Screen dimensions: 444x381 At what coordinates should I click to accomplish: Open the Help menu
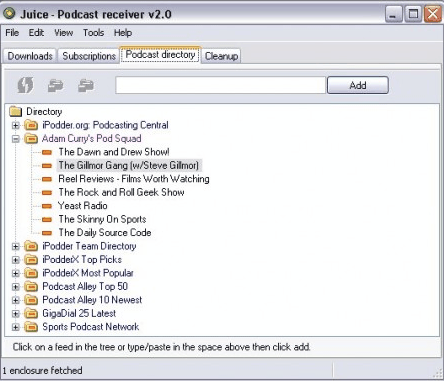point(123,33)
